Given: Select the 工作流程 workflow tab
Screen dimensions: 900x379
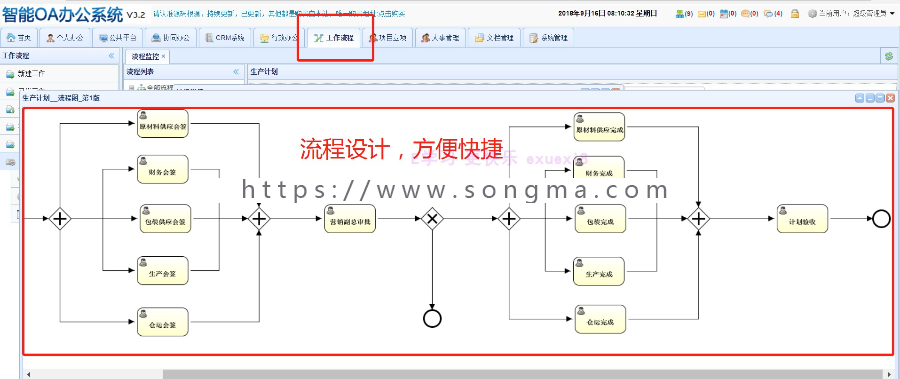Looking at the screenshot, I should (334, 38).
